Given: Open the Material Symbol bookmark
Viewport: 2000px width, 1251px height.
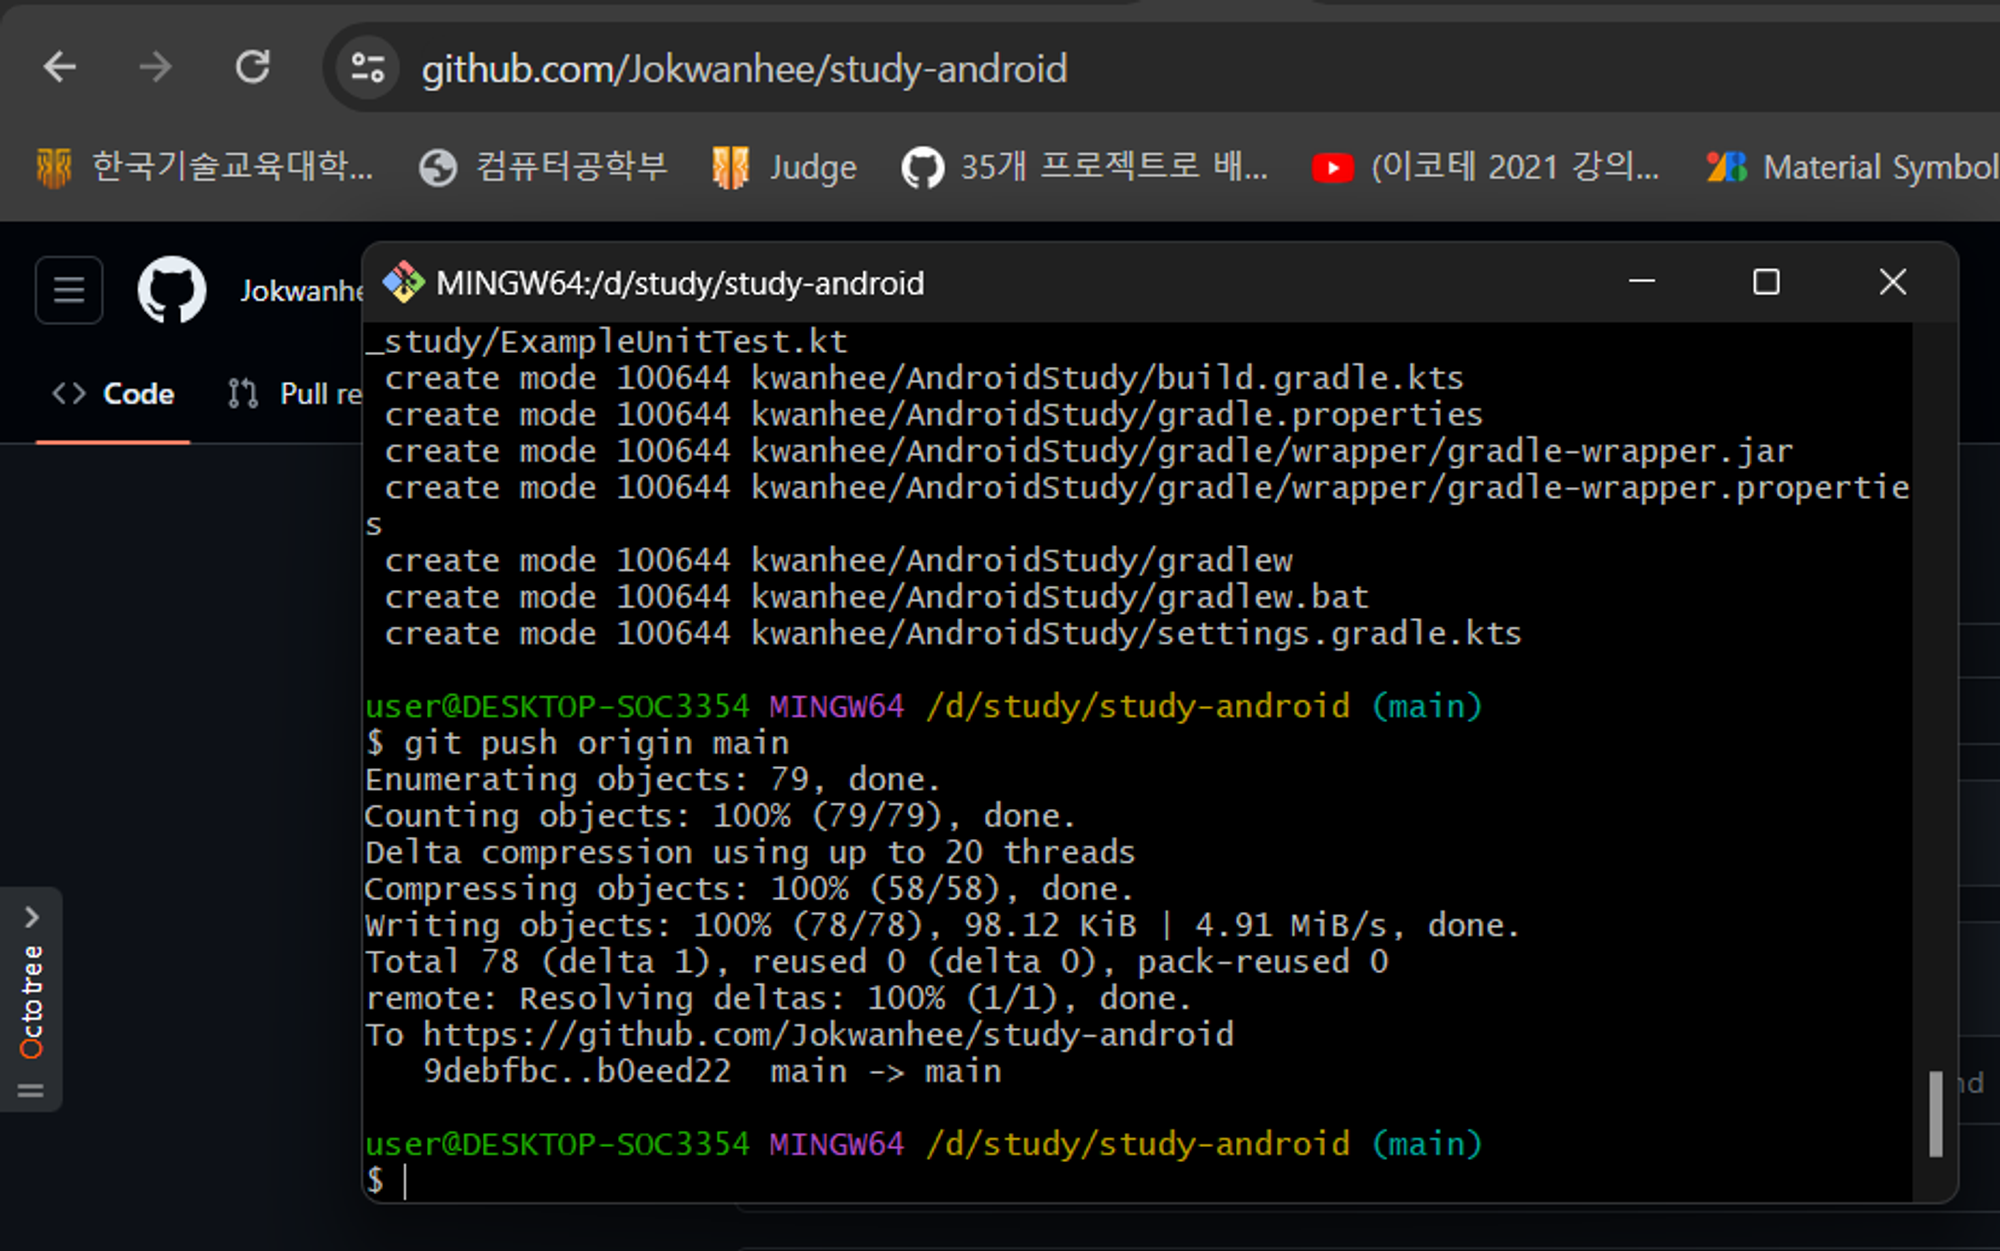Looking at the screenshot, I should [x=1852, y=166].
